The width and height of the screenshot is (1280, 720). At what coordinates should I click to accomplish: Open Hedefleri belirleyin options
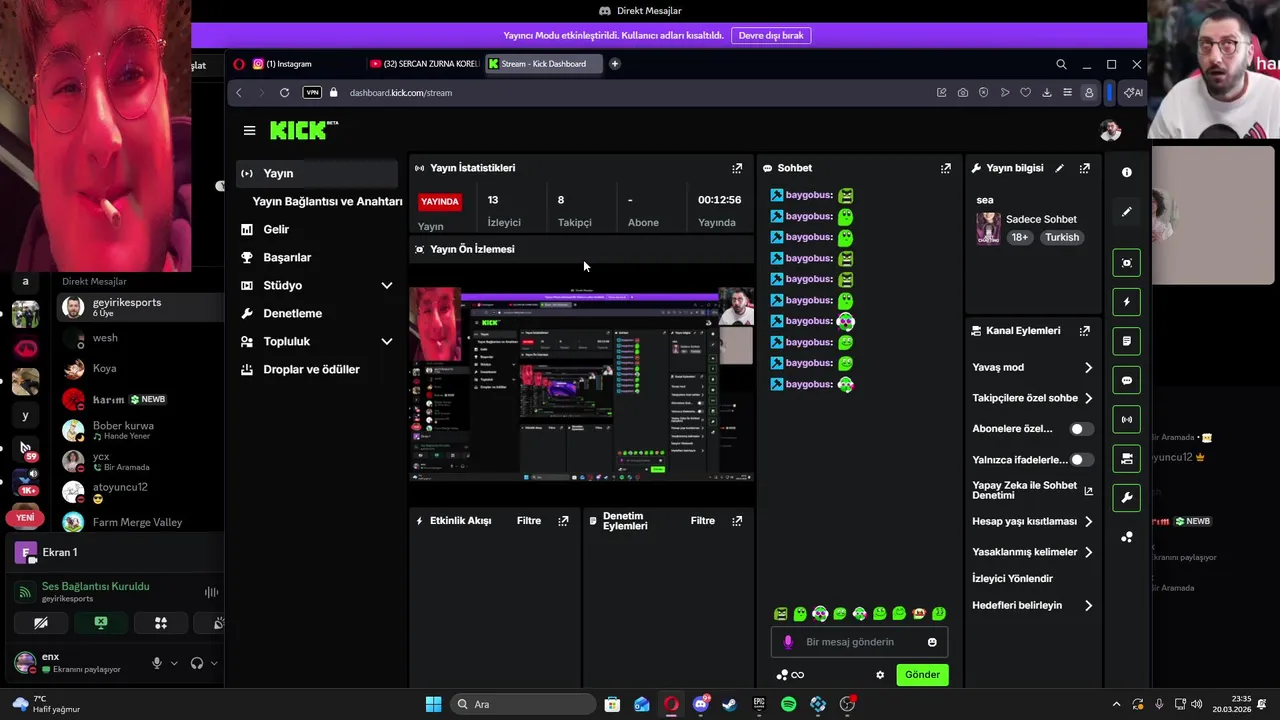pos(1032,605)
